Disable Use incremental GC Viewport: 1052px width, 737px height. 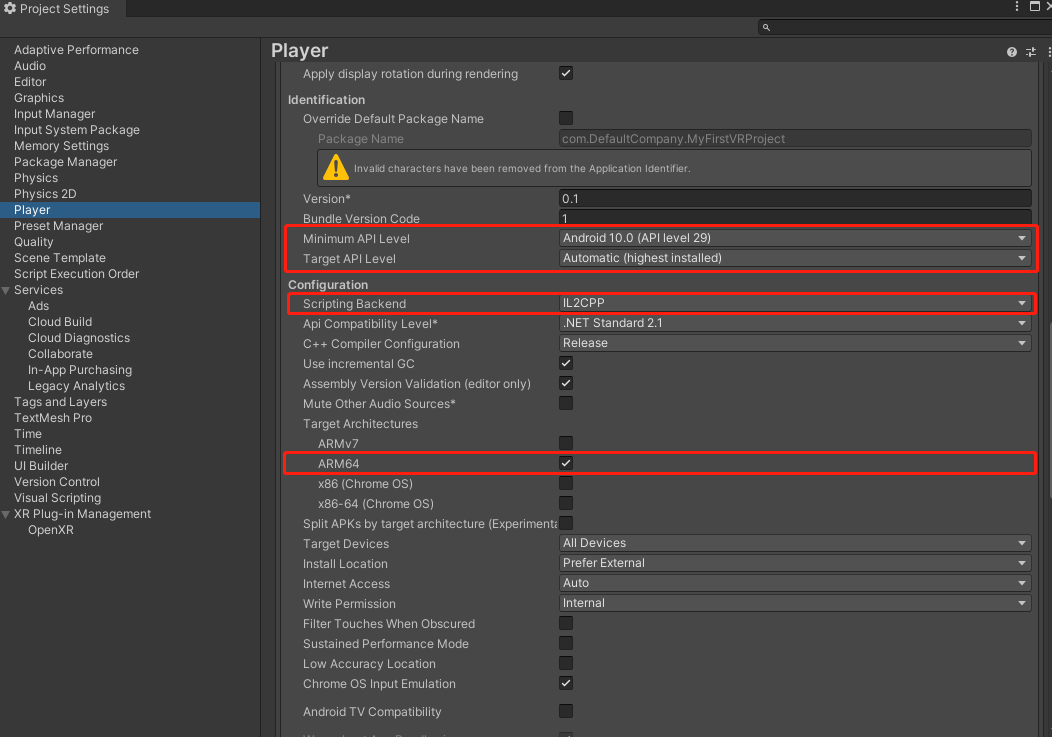point(566,363)
